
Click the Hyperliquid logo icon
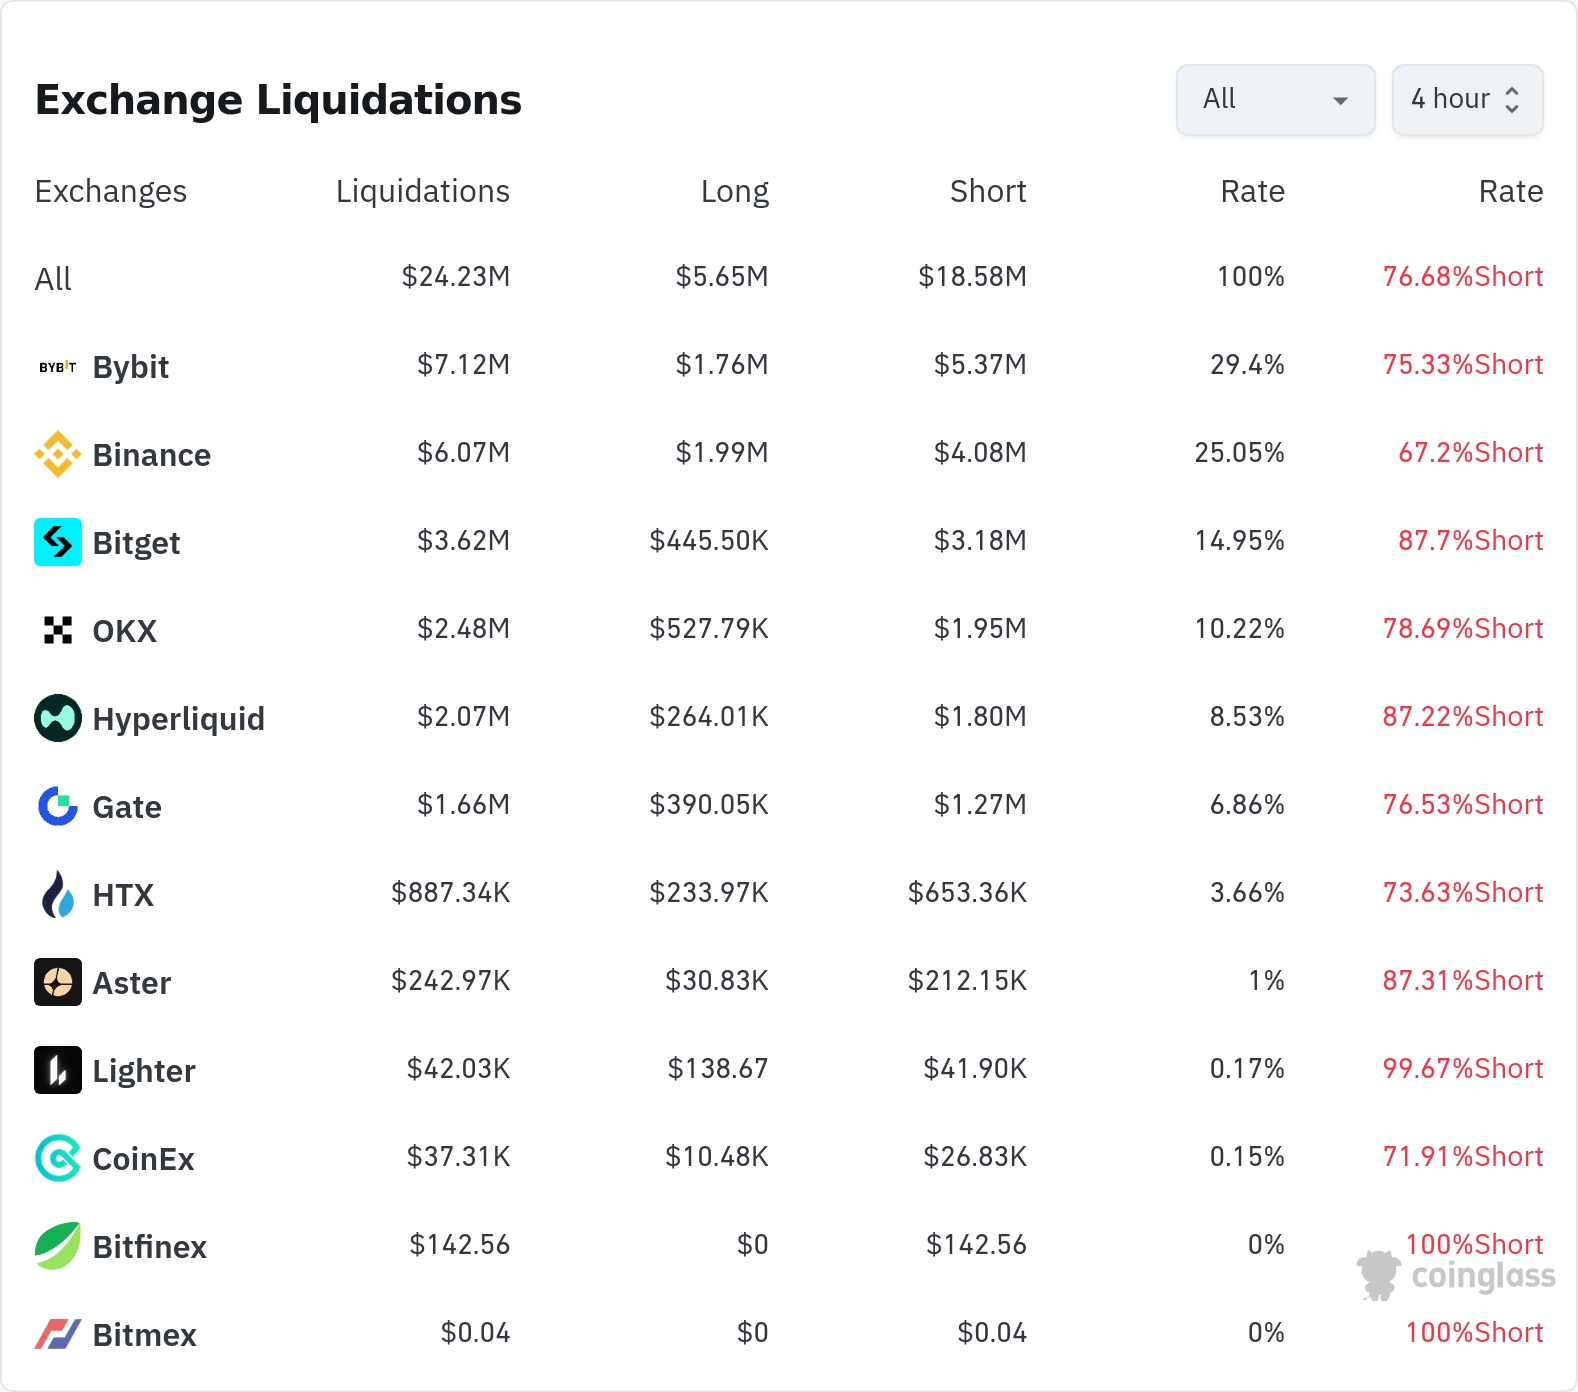[58, 718]
